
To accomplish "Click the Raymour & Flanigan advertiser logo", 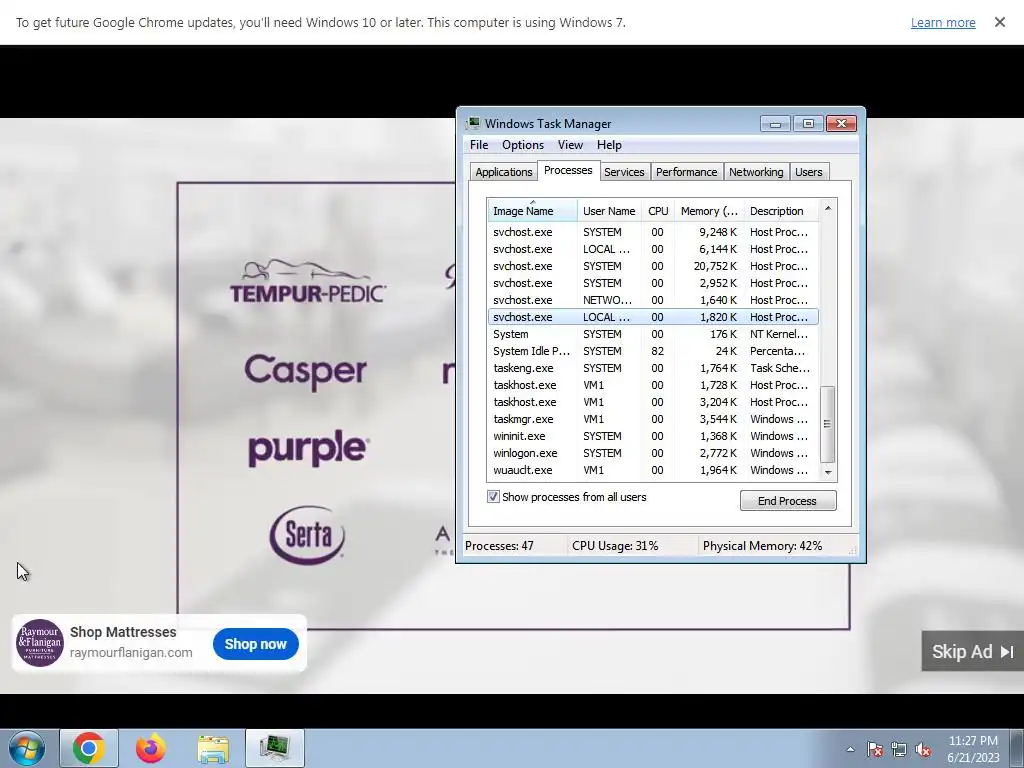I will [x=40, y=643].
